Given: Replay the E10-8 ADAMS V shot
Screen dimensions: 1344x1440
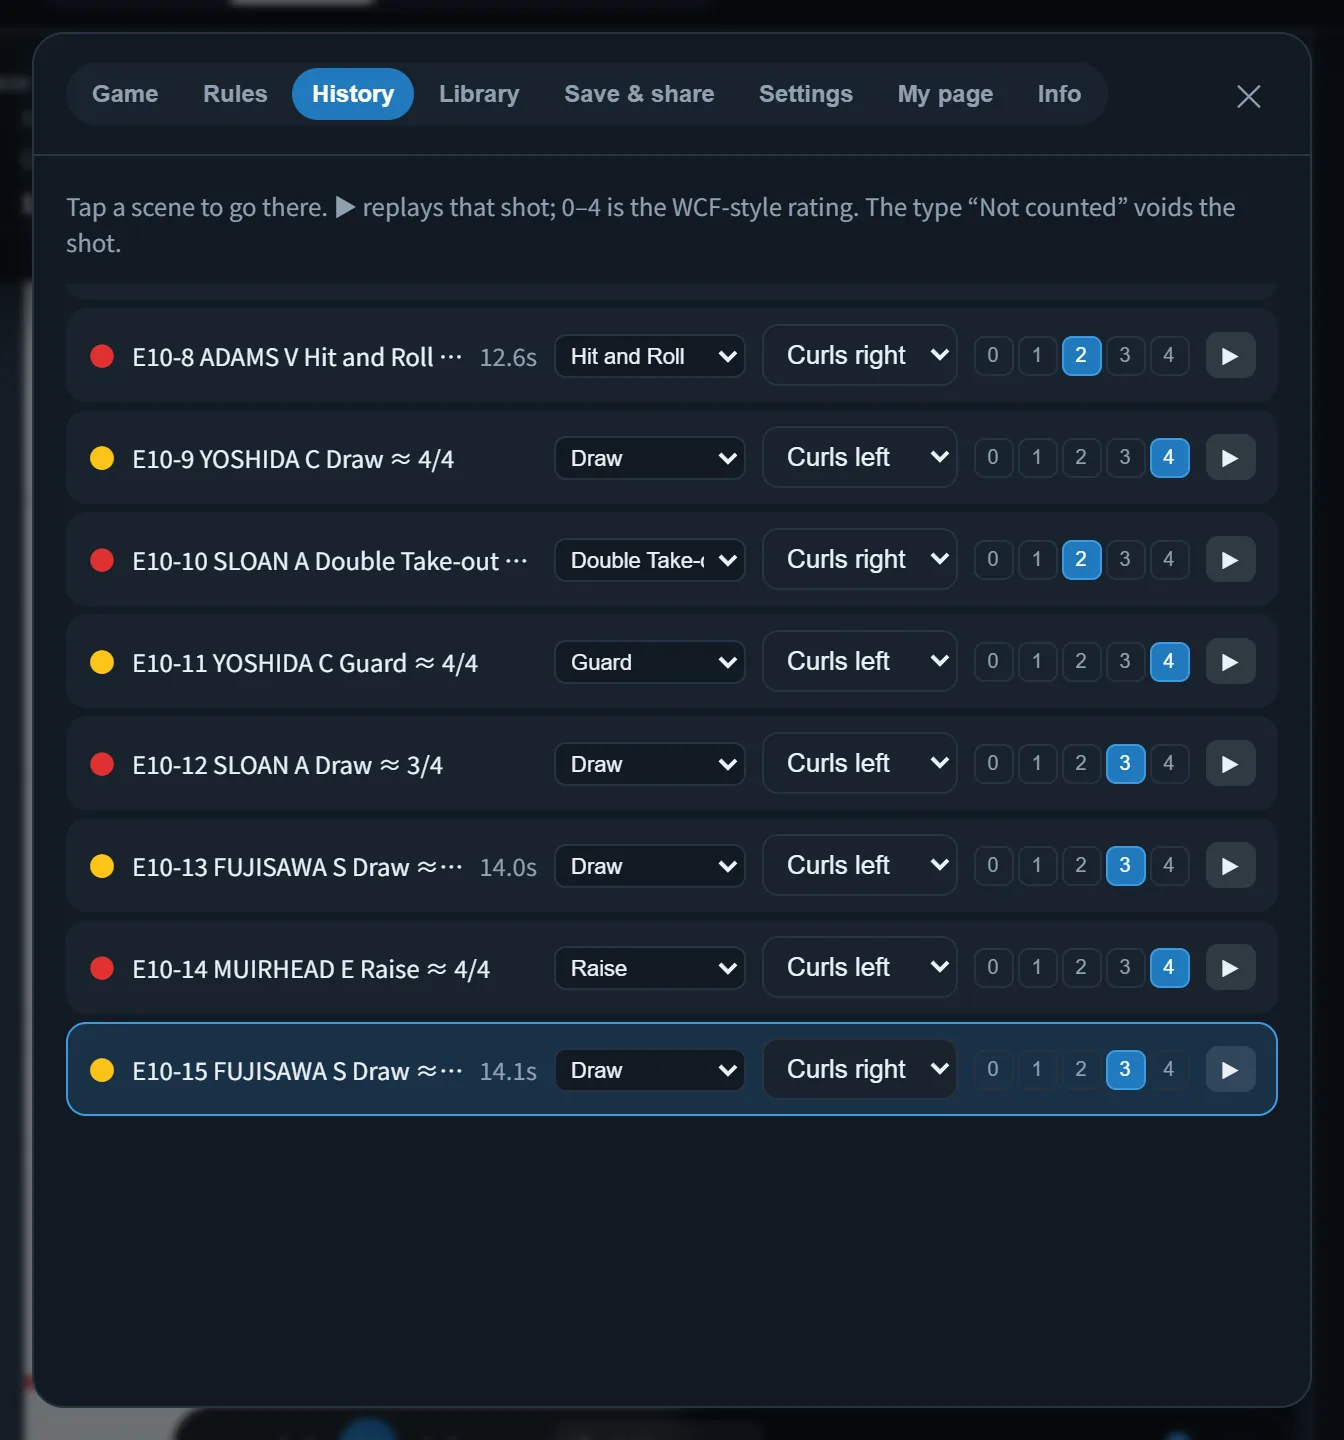Looking at the screenshot, I should (x=1230, y=356).
